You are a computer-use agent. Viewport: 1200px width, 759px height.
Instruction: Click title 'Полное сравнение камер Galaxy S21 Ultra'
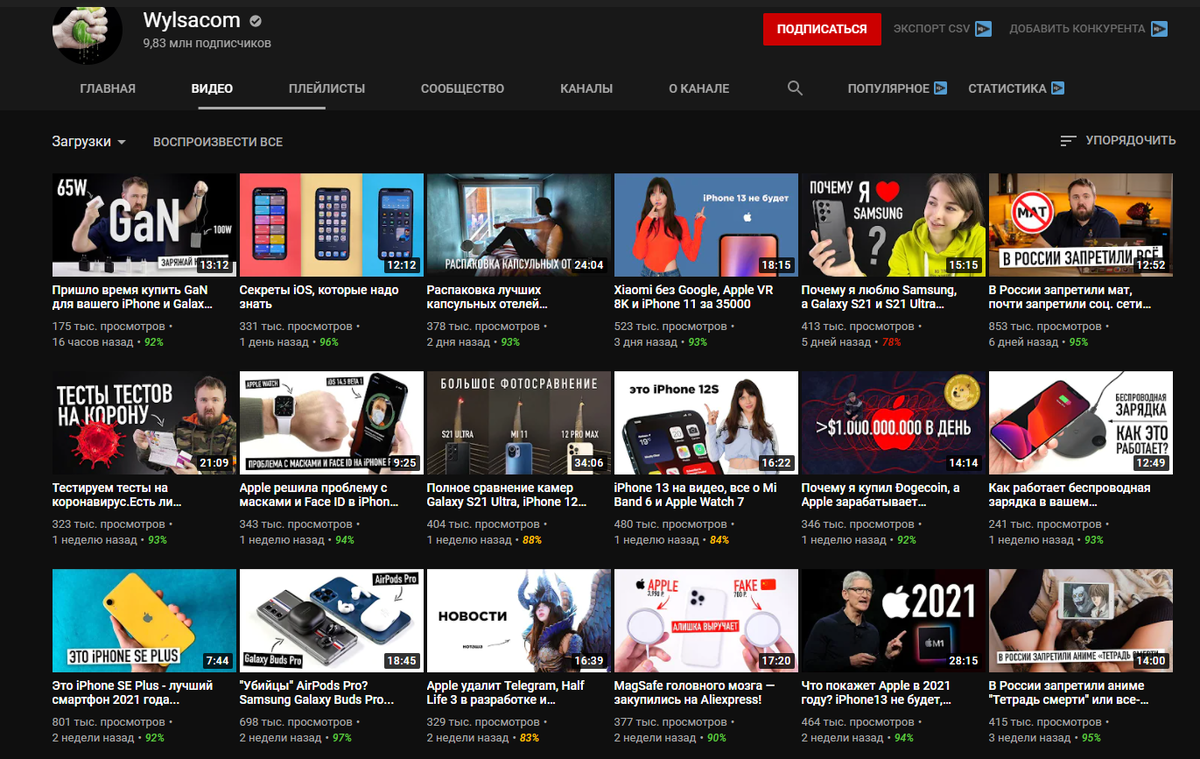(507, 495)
